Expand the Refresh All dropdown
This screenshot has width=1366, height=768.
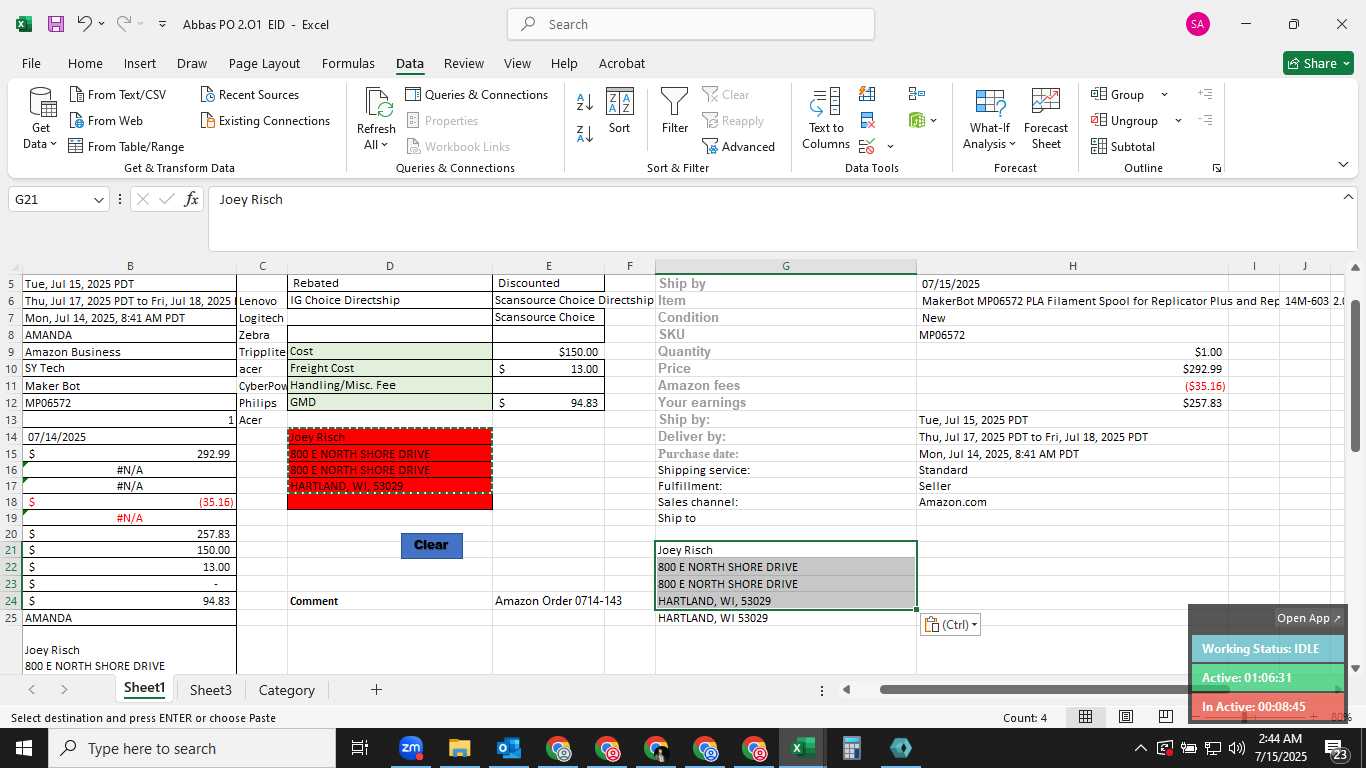376,145
